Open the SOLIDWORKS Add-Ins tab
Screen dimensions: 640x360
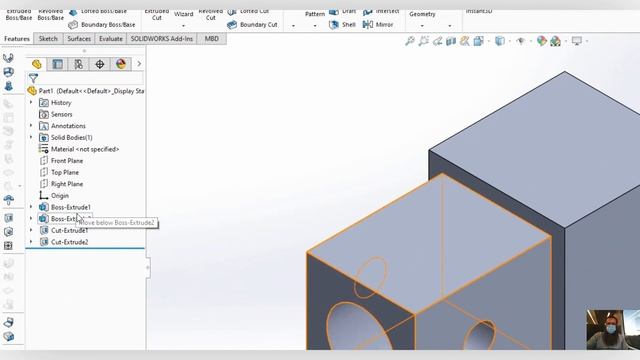[x=162, y=39]
